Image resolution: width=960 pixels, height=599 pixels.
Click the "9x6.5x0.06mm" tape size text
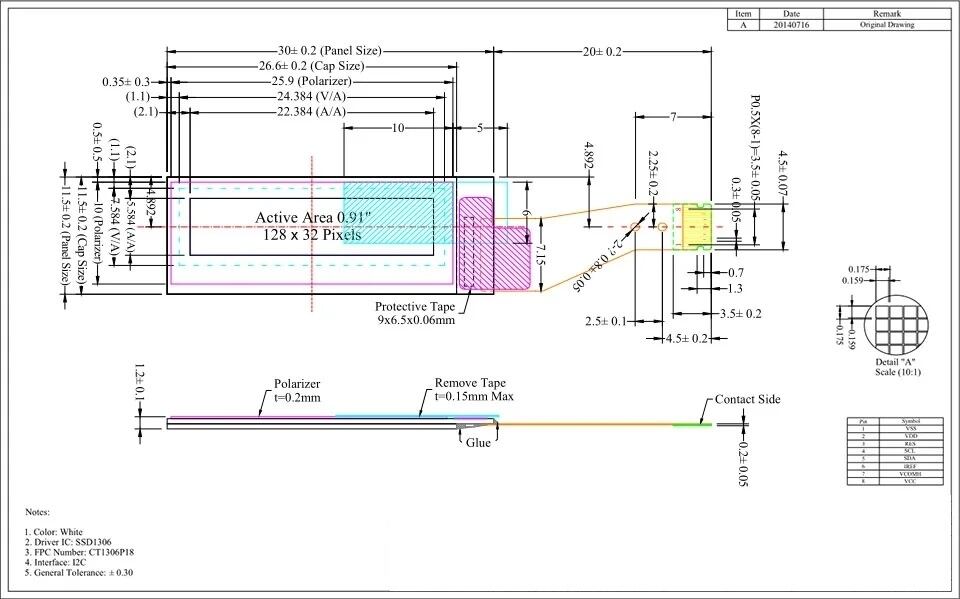tap(416, 320)
